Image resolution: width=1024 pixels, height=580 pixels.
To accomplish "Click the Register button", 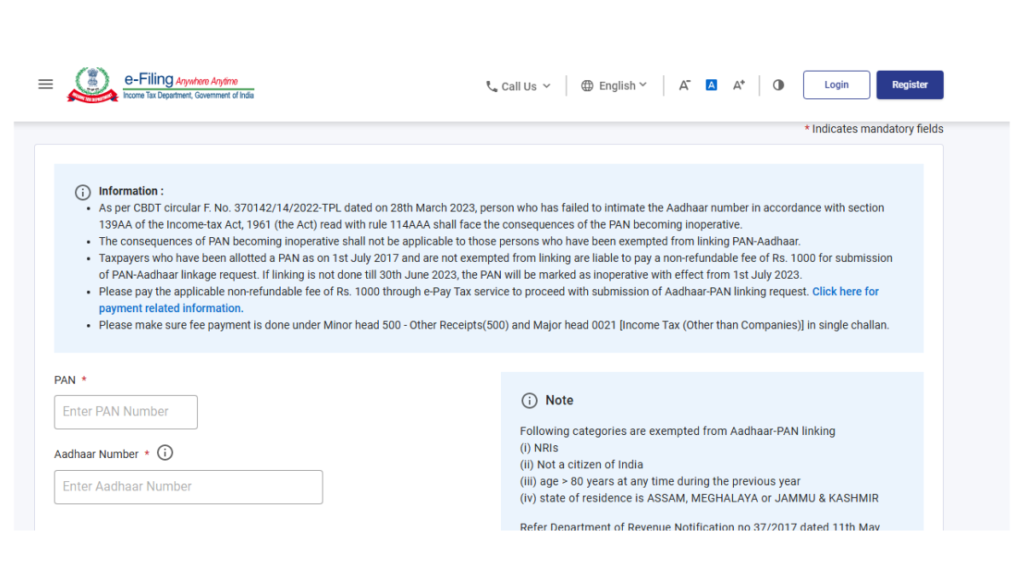I will click(909, 84).
